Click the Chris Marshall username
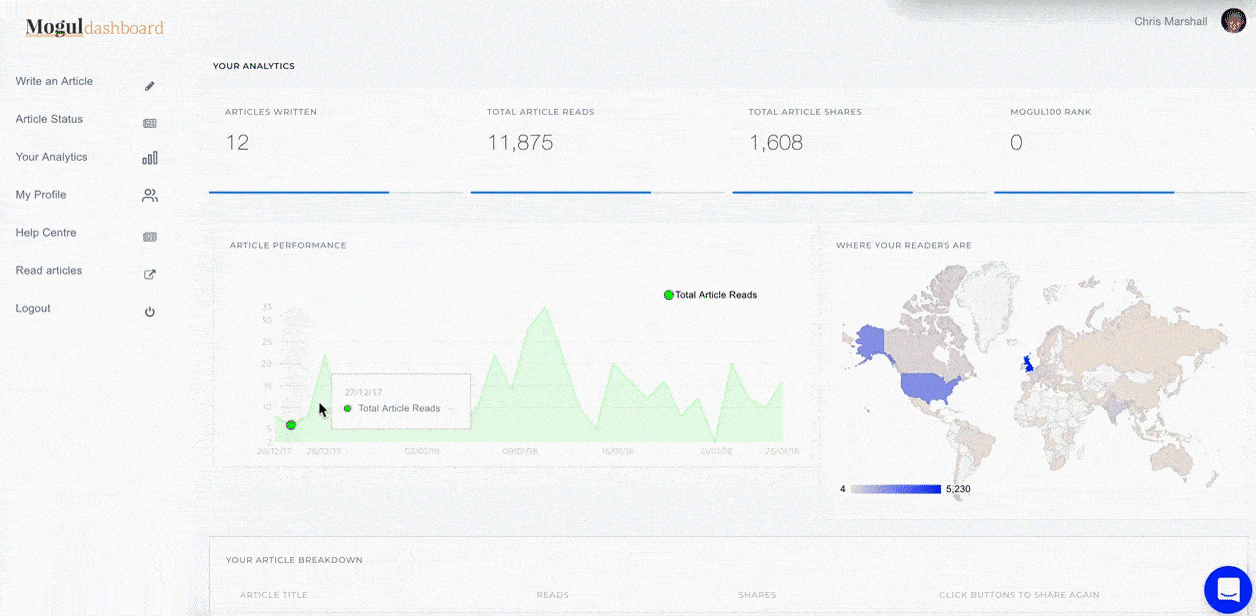 click(x=1170, y=21)
